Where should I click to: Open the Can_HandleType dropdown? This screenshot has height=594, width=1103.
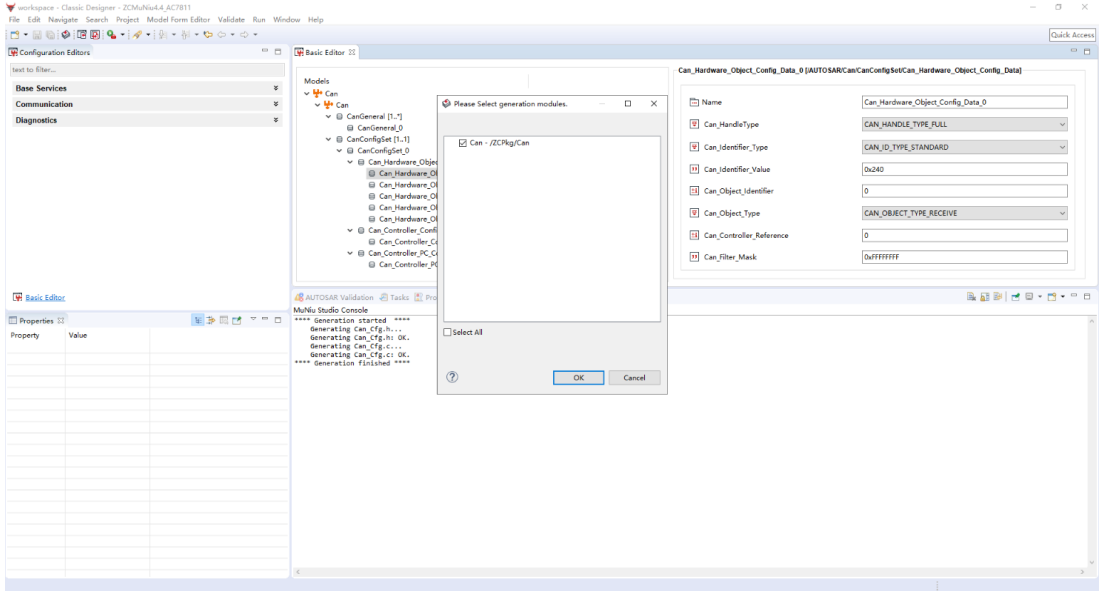(x=964, y=125)
